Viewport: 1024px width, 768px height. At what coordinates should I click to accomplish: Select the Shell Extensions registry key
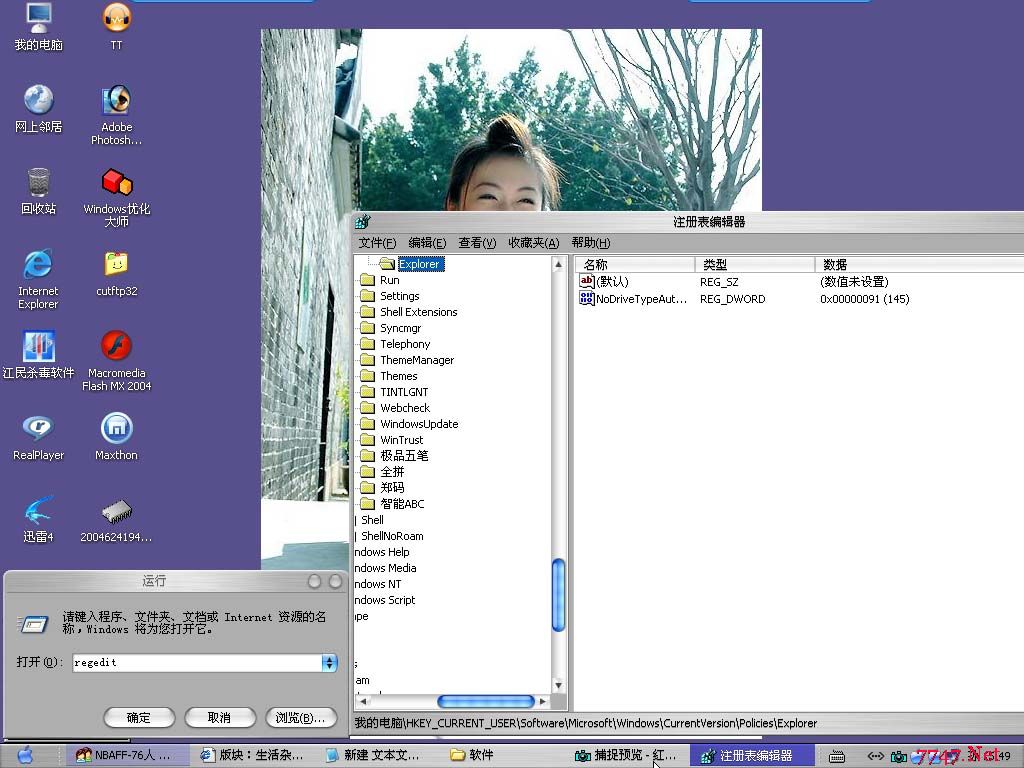click(x=419, y=312)
